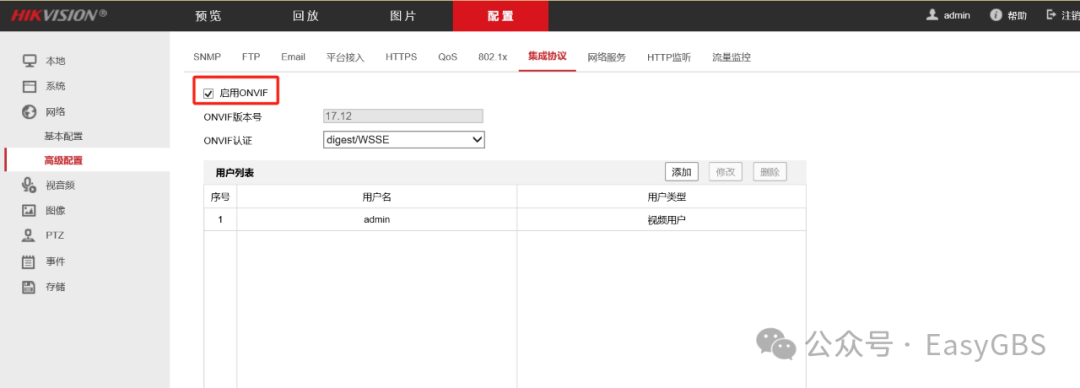The height and width of the screenshot is (388, 1080).
Task: Click the 图像 picture icon in sidebar
Action: pyautogui.click(x=29, y=210)
